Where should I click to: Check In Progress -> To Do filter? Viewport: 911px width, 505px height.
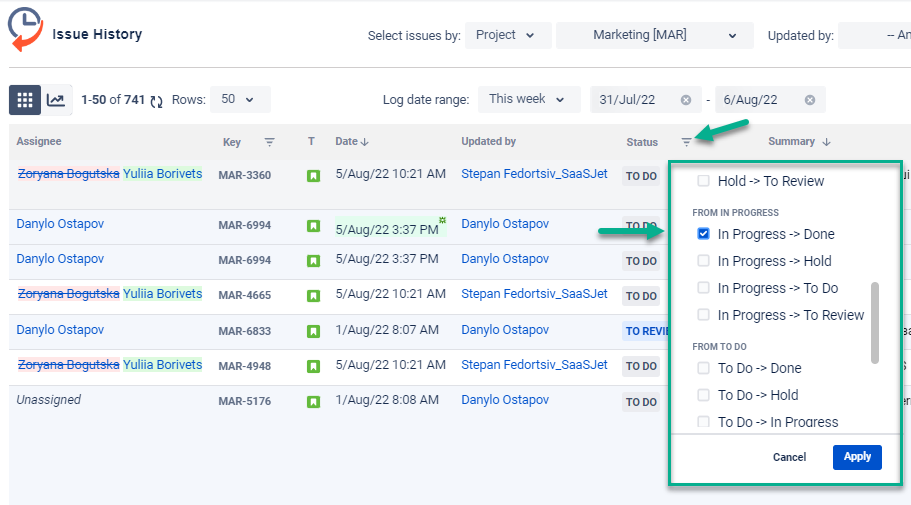click(x=703, y=288)
